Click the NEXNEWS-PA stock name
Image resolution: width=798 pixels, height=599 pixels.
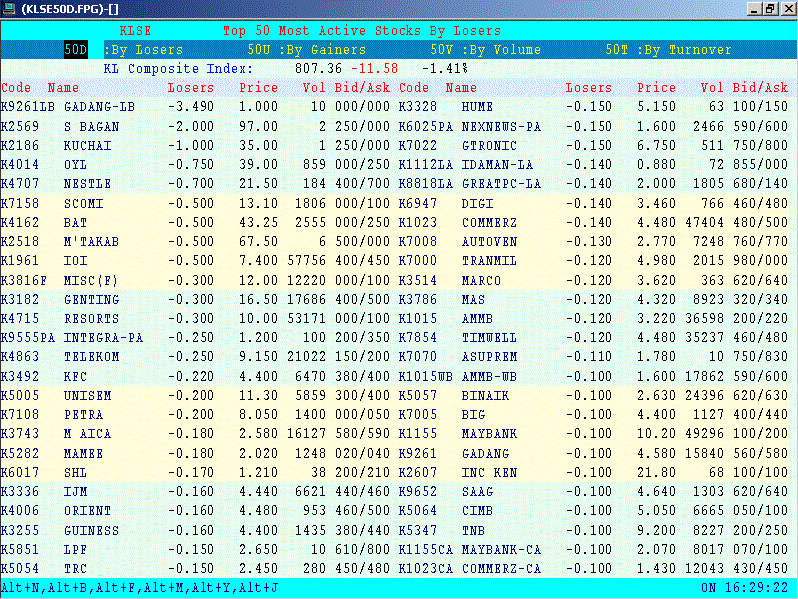[501, 127]
